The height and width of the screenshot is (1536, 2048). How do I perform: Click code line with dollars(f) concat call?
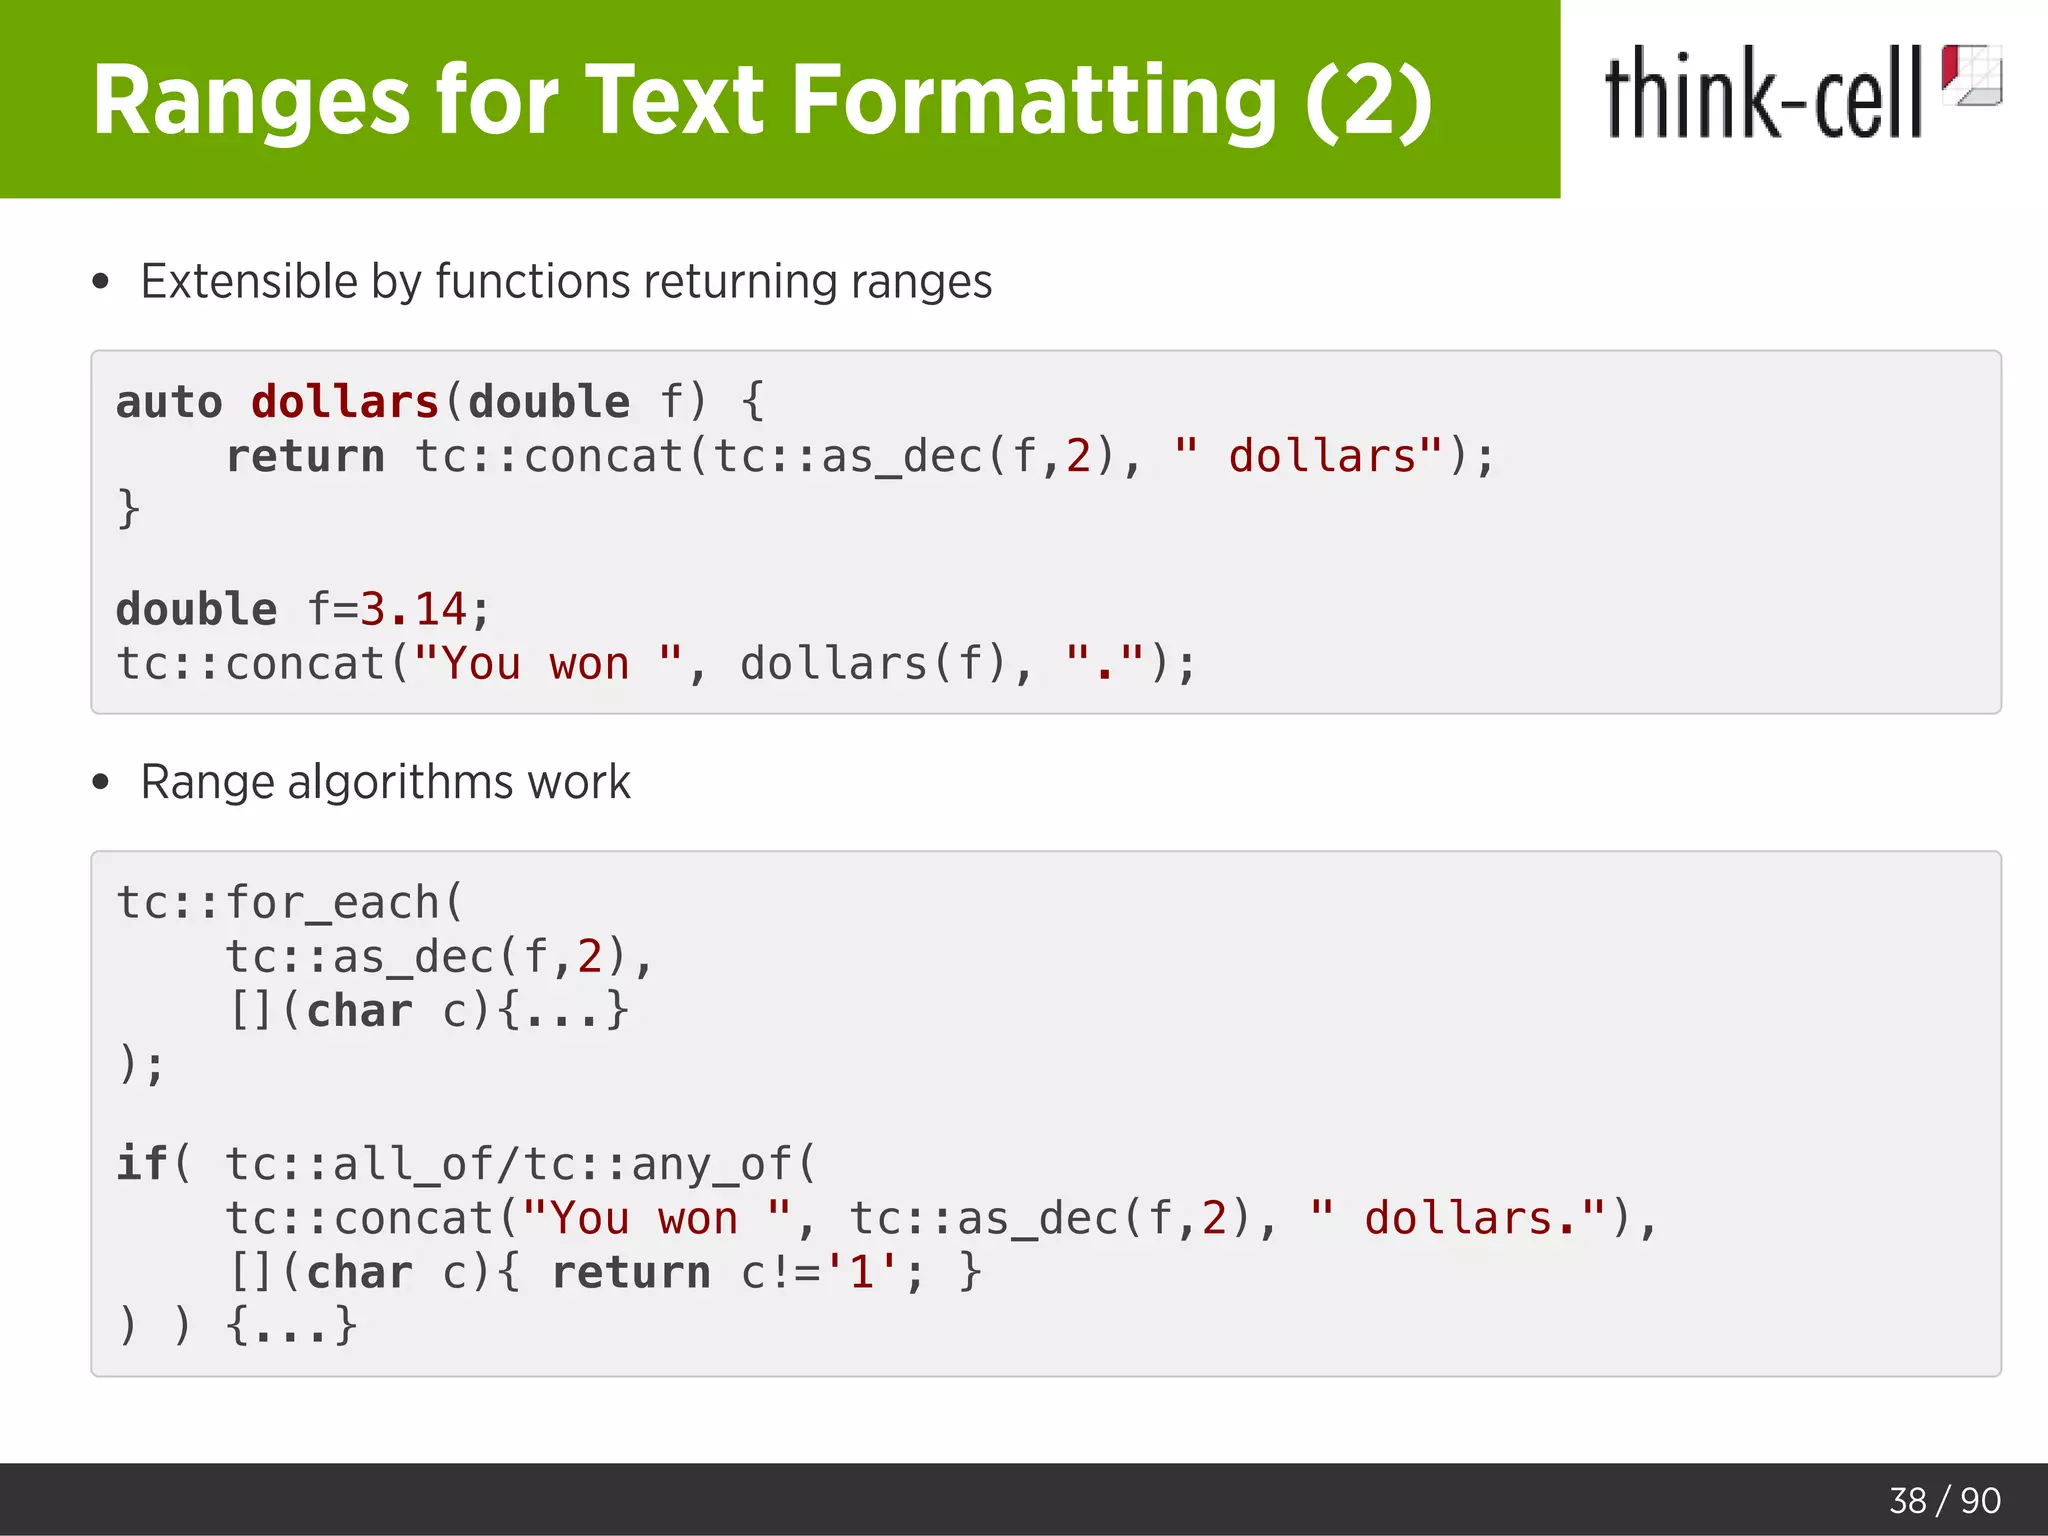click(x=656, y=664)
